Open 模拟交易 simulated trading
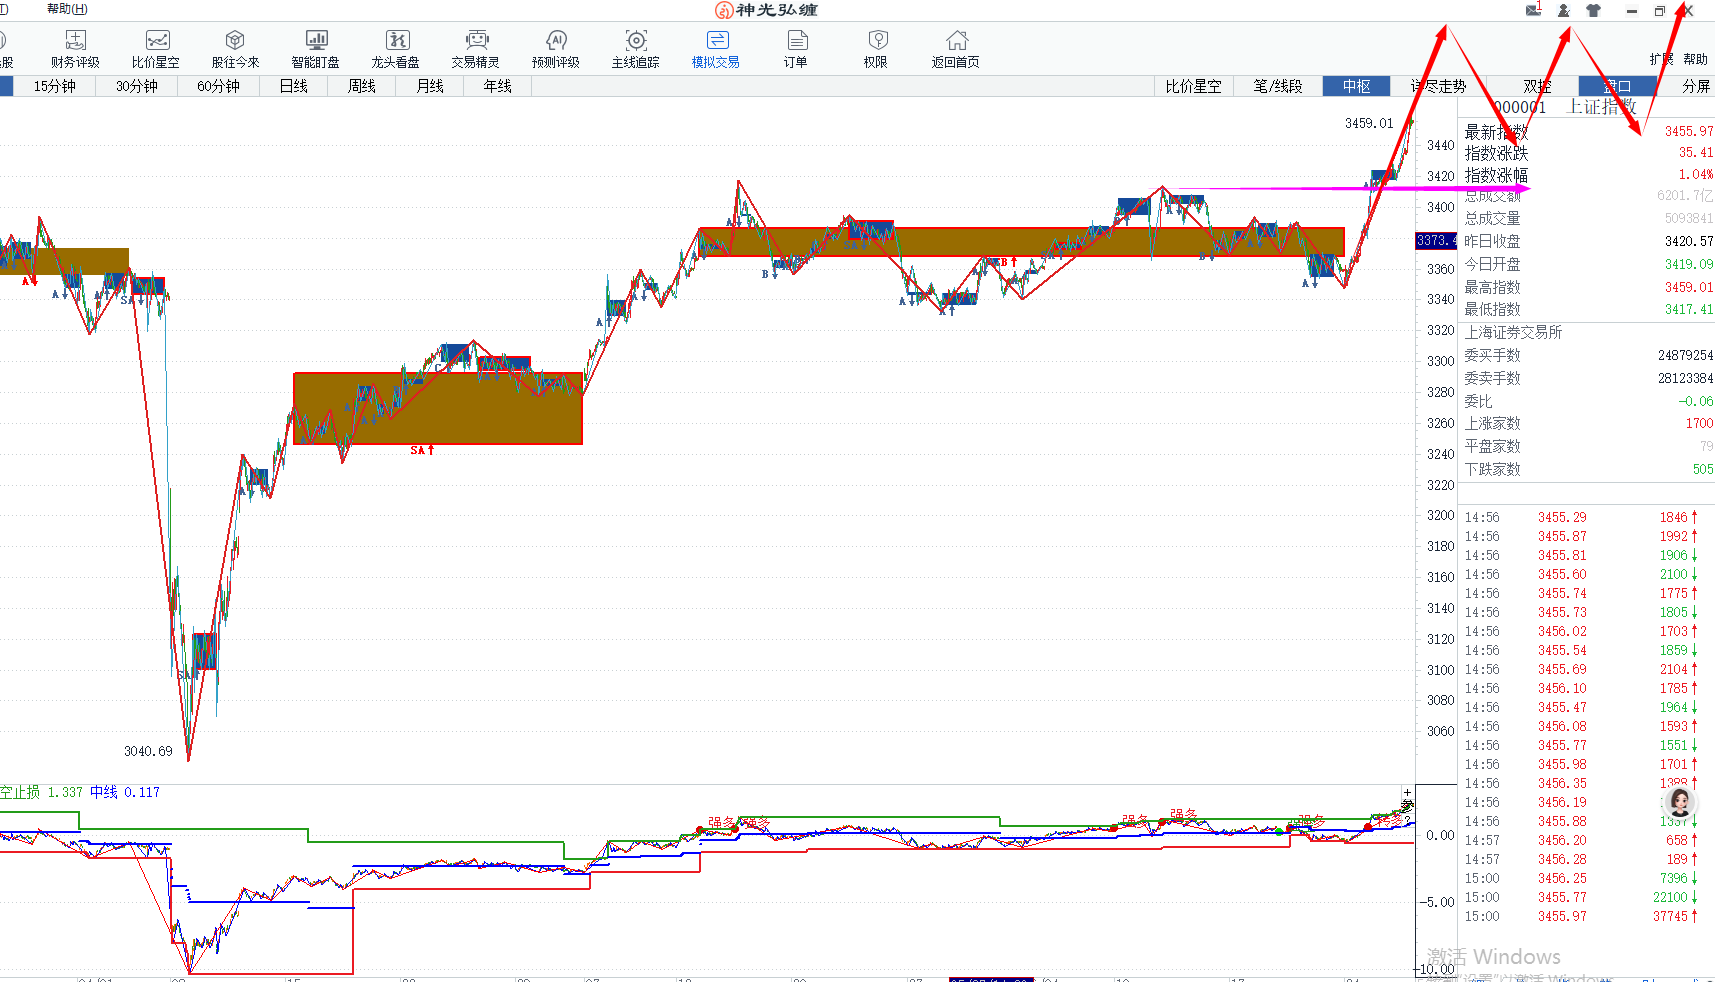 [715, 48]
